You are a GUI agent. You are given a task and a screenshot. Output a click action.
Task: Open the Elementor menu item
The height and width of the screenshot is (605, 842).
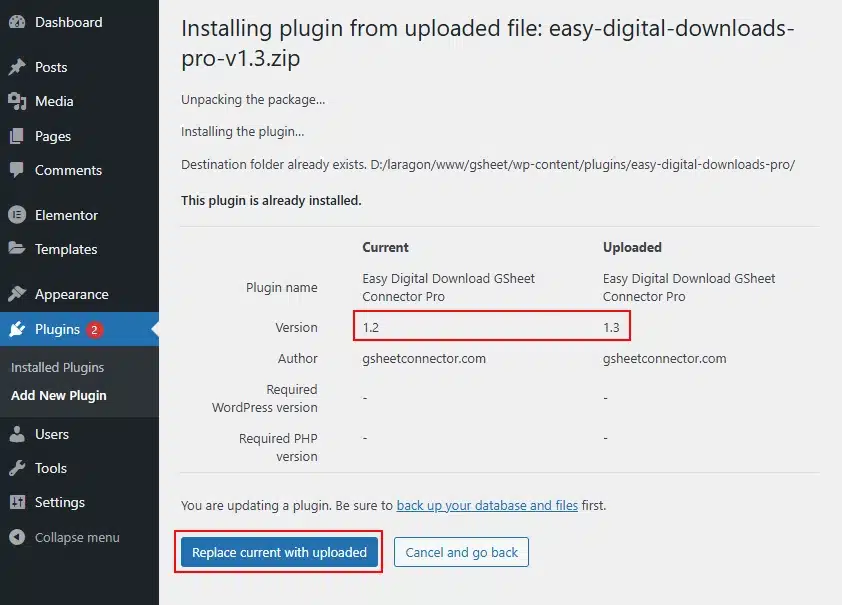pyautogui.click(x=66, y=215)
